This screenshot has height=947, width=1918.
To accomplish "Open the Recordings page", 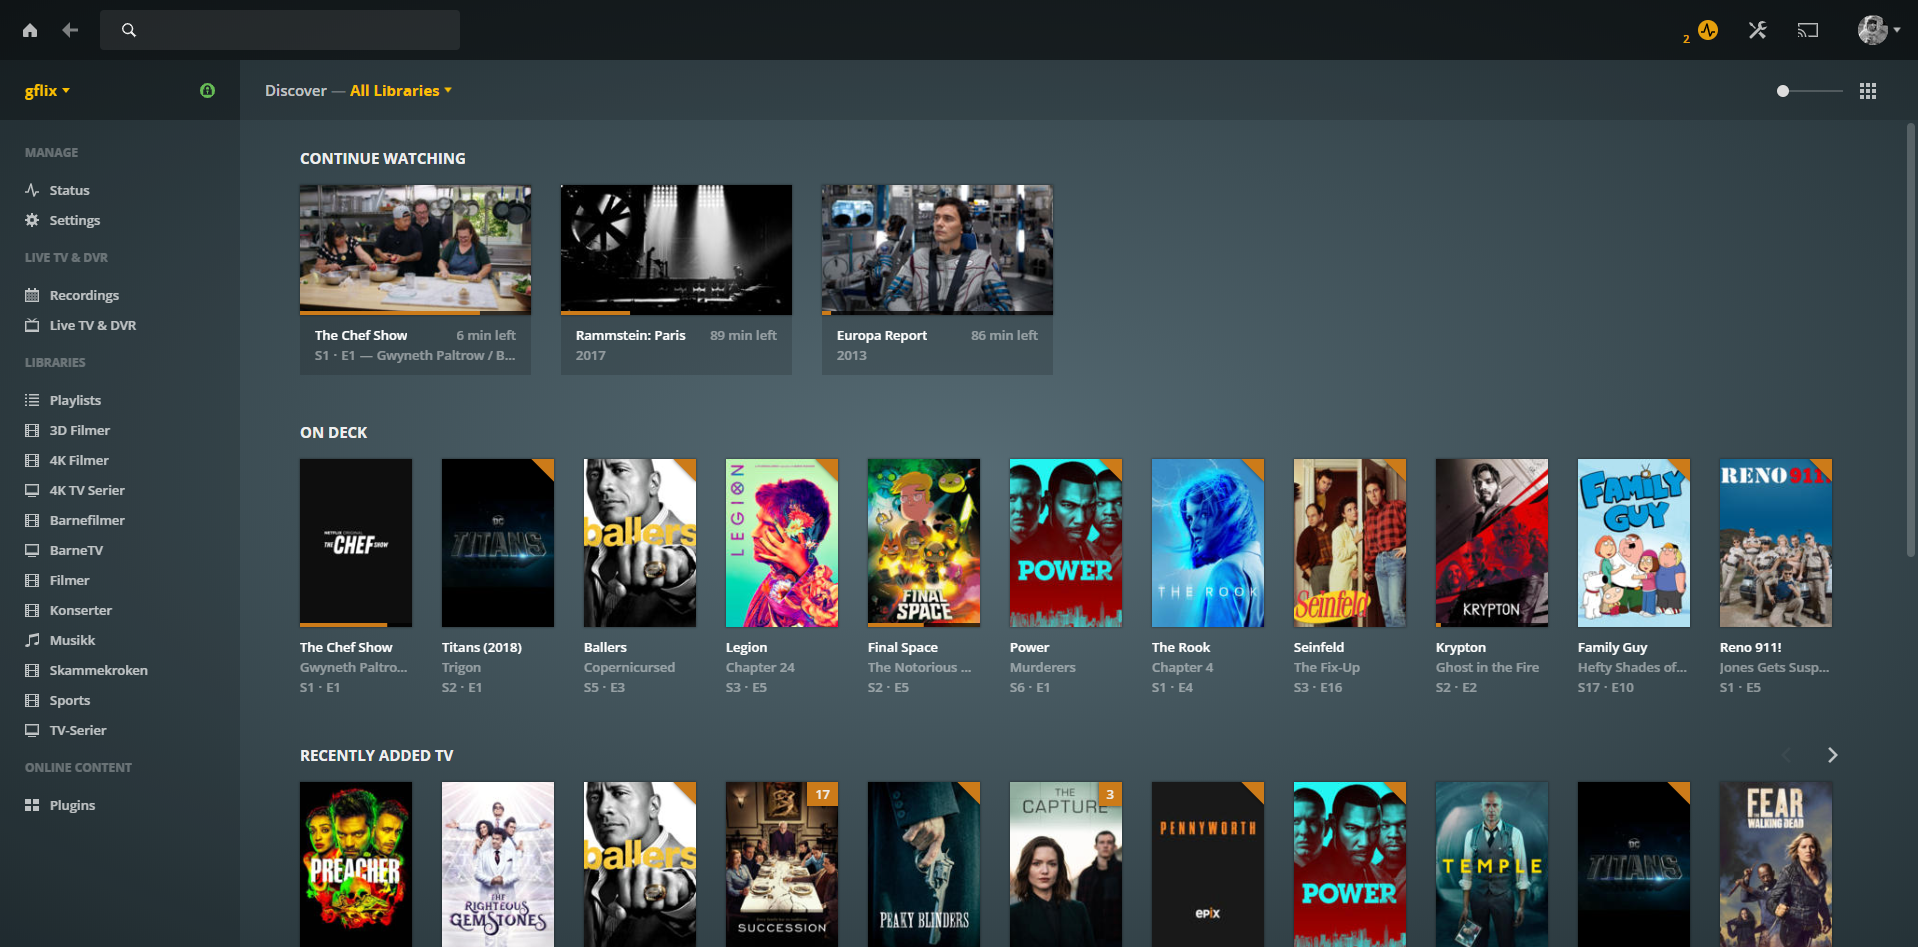I will click(x=84, y=295).
